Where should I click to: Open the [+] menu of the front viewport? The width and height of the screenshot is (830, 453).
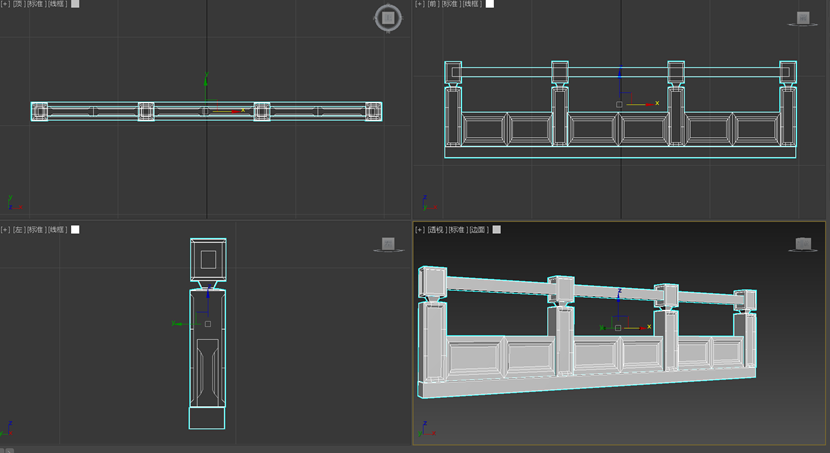click(420, 4)
